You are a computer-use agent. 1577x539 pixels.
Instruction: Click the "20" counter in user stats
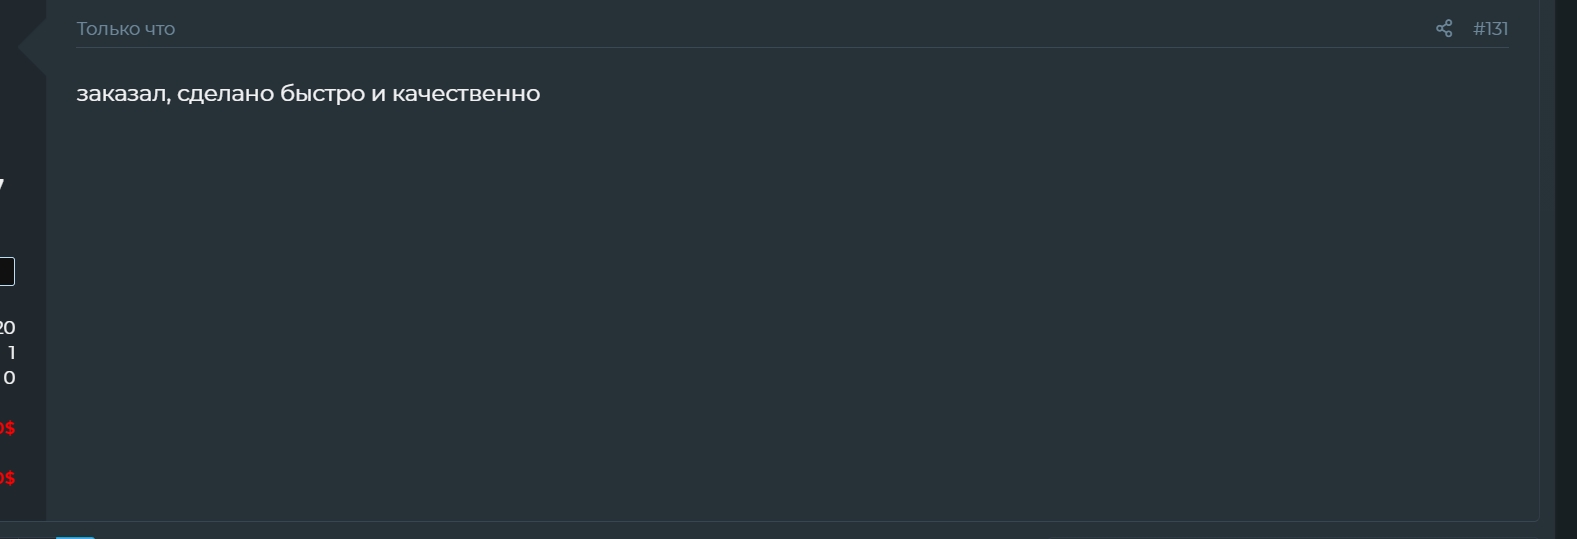7,328
